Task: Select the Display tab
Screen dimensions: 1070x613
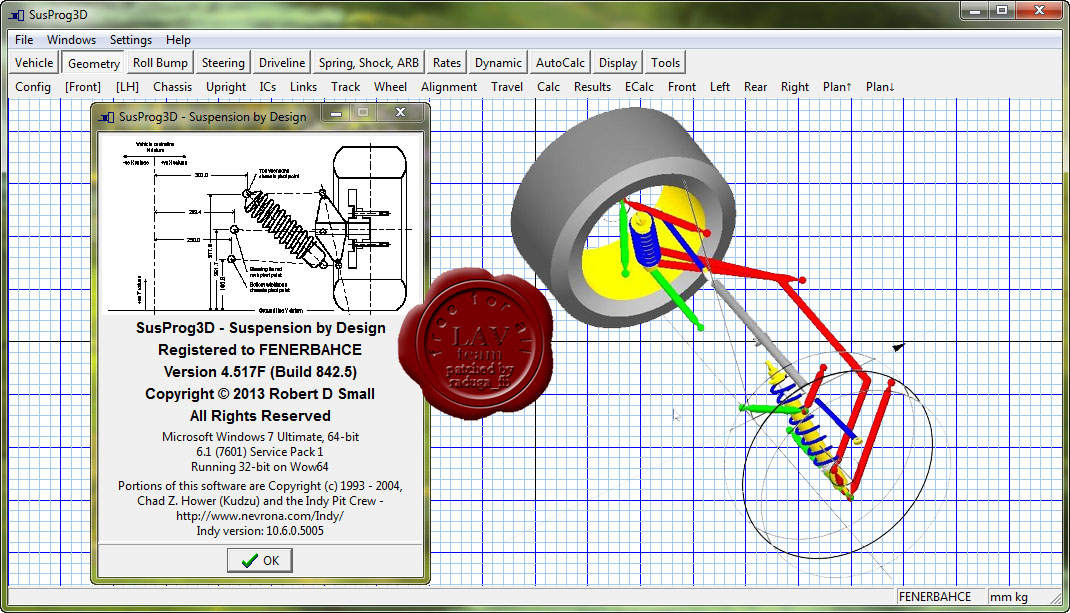Action: pos(618,63)
